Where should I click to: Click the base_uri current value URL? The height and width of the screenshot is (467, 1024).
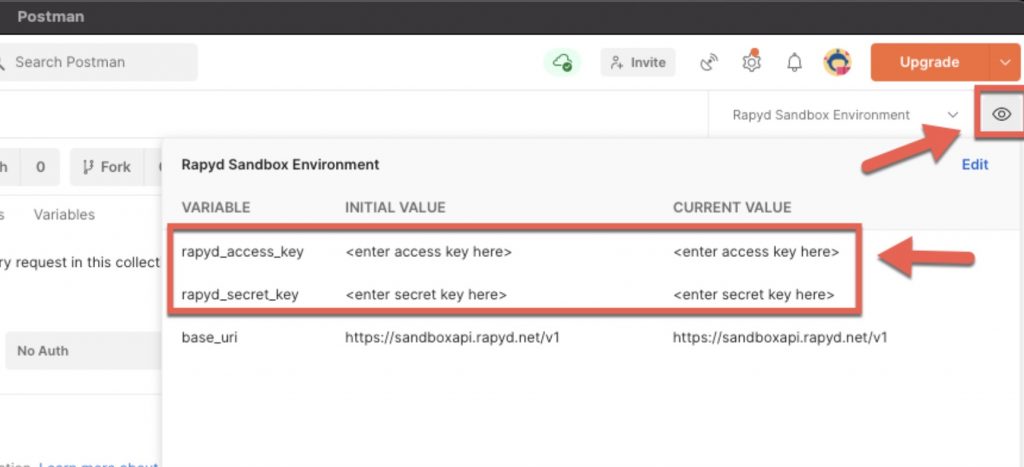pos(780,338)
